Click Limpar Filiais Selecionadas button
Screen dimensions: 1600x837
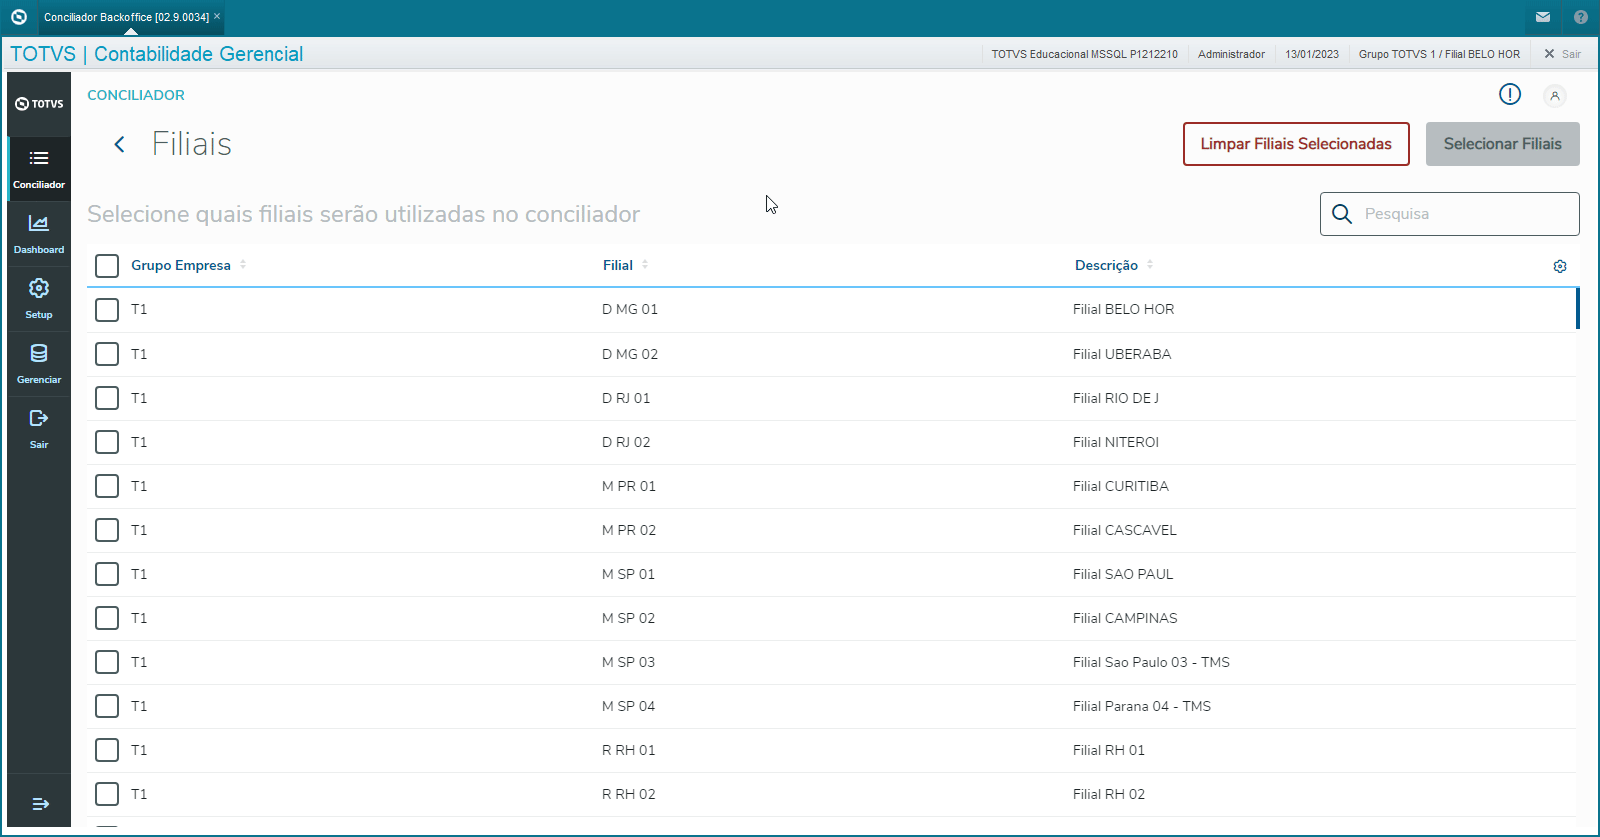tap(1296, 144)
